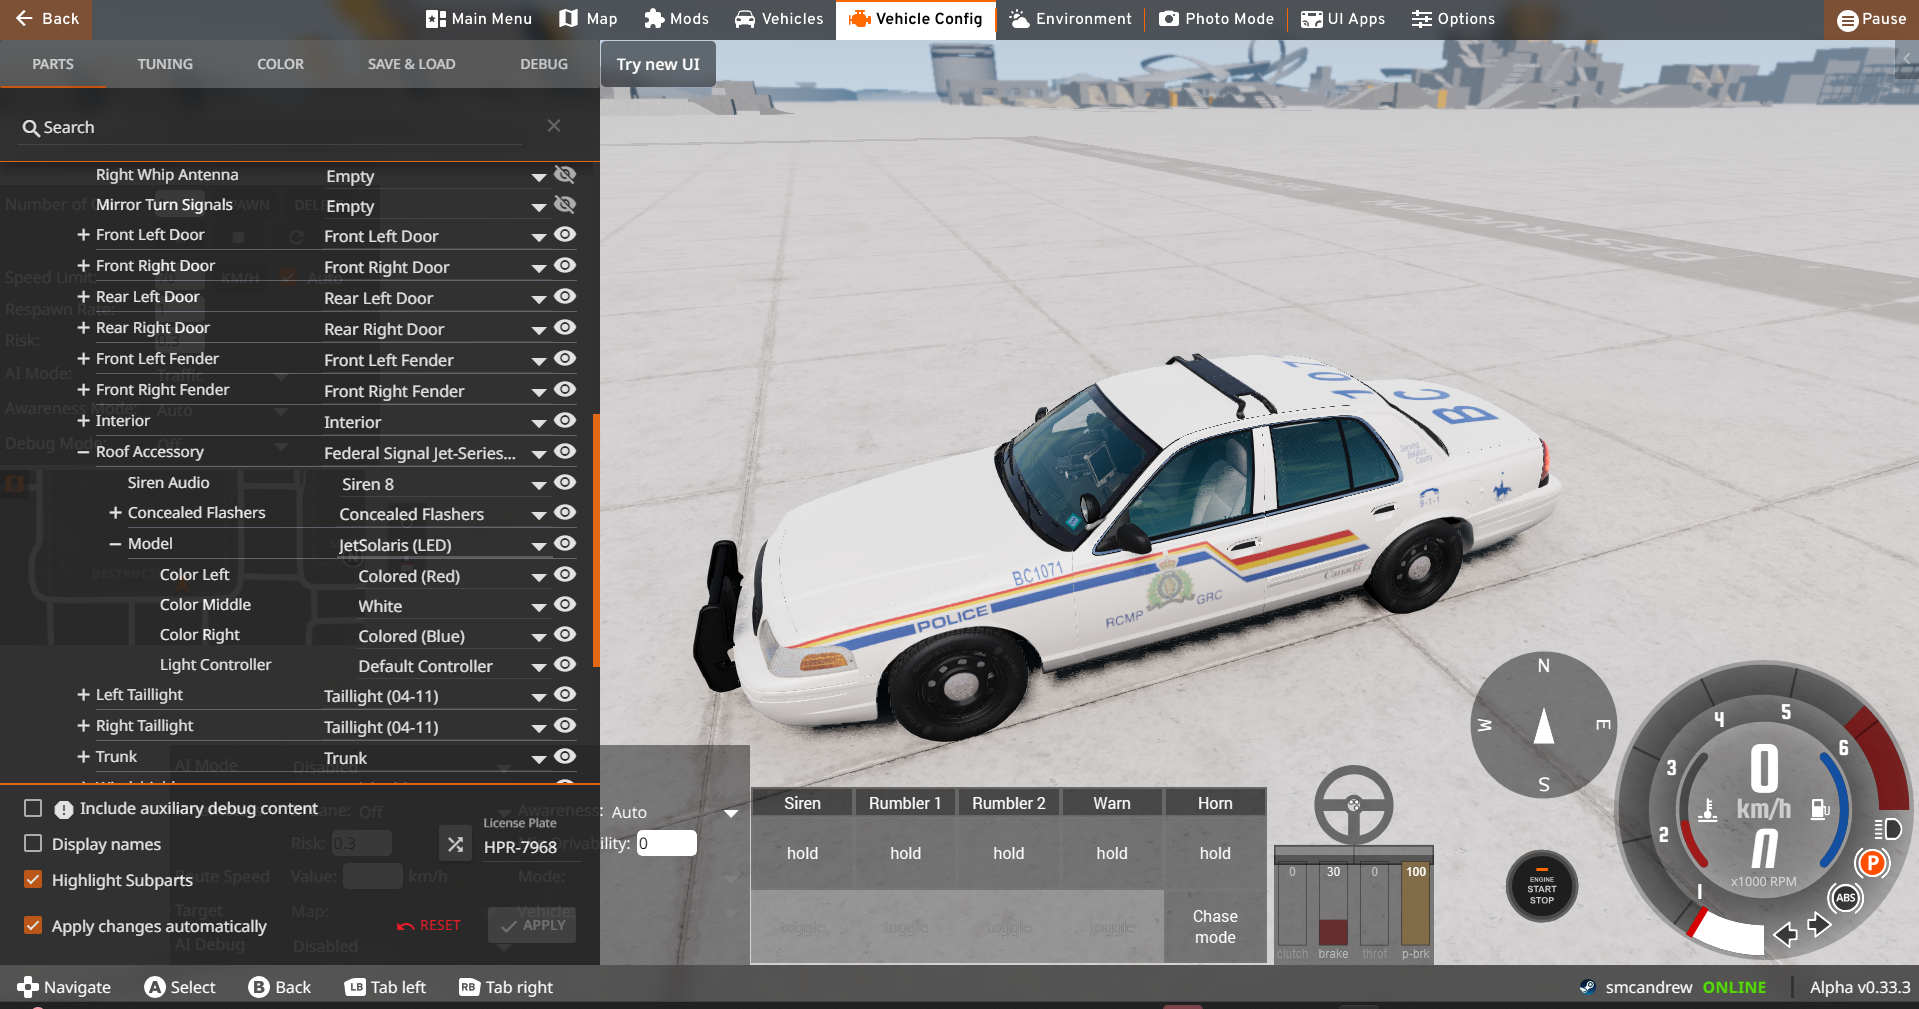Activate Chase mode
1919x1009 pixels.
(x=1215, y=927)
